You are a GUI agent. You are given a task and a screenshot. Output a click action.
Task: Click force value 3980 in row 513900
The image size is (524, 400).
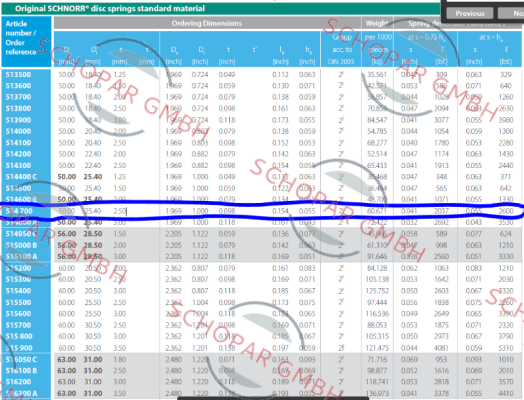tap(506, 120)
